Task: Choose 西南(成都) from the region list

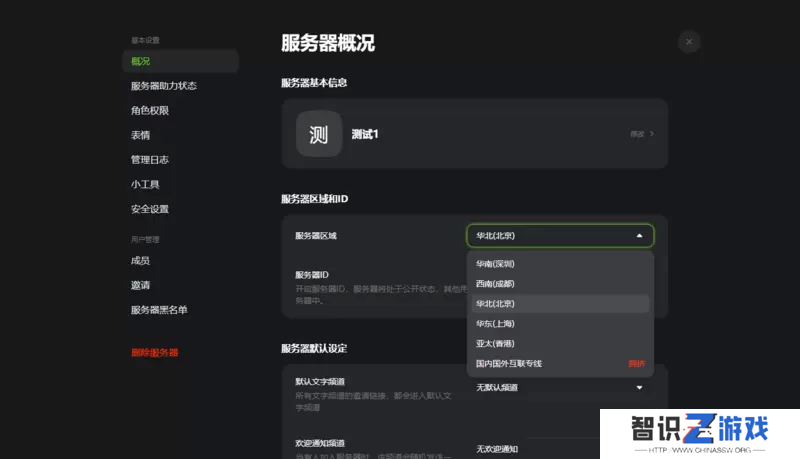Action: tap(560, 284)
